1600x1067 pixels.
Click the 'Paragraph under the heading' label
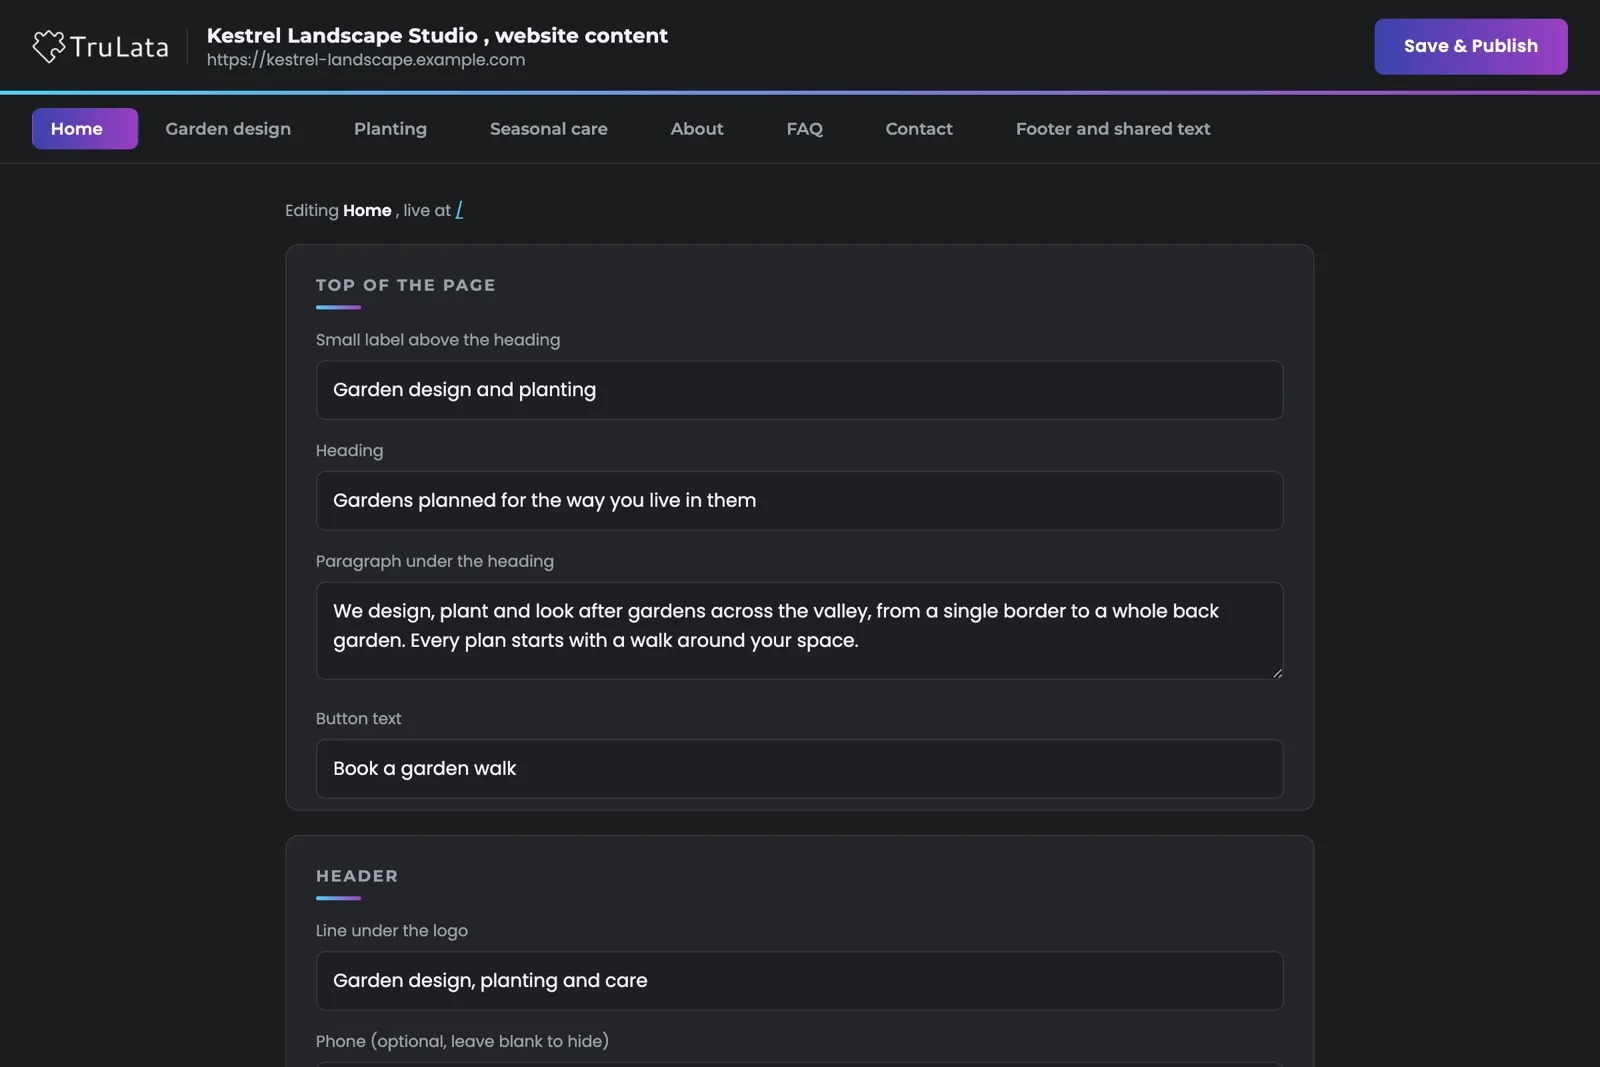point(435,561)
